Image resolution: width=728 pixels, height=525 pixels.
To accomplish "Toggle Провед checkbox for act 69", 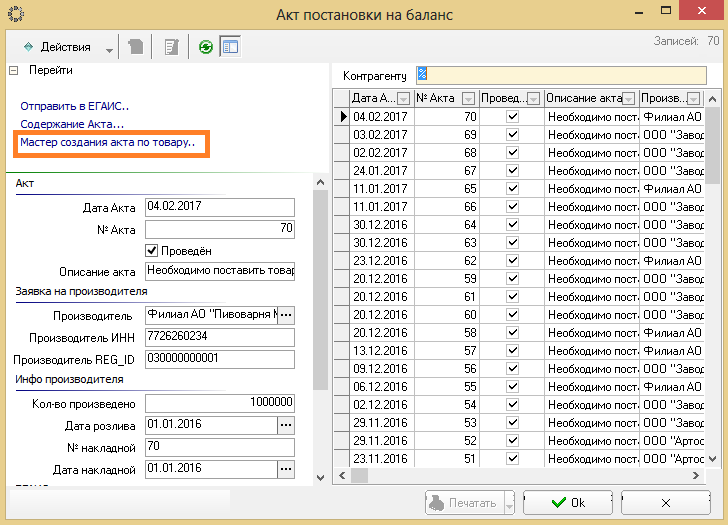I will (512, 135).
